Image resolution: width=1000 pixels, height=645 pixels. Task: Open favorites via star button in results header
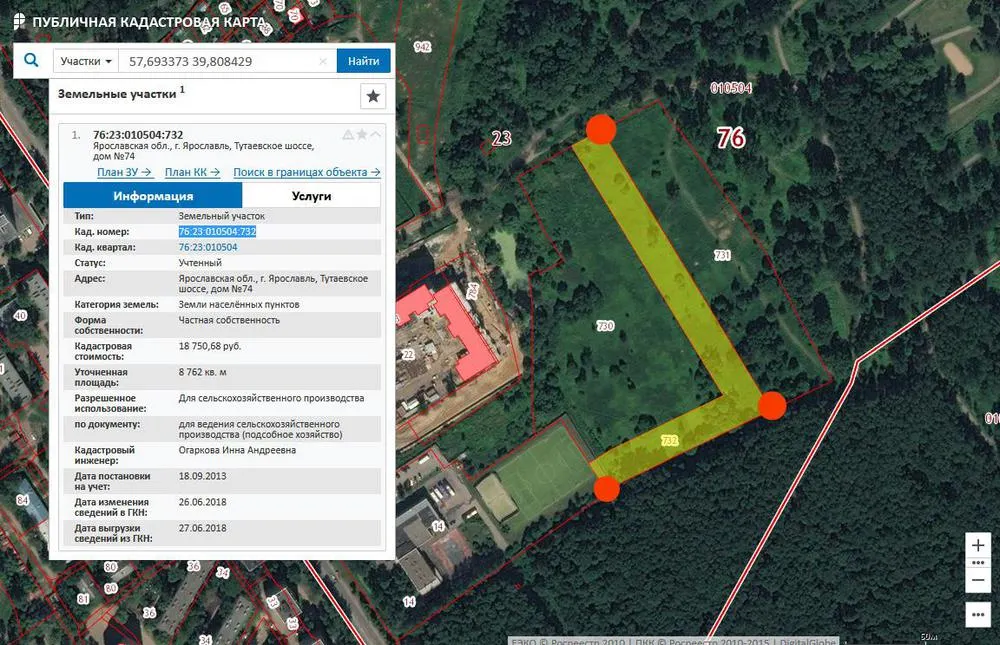tap(373, 96)
